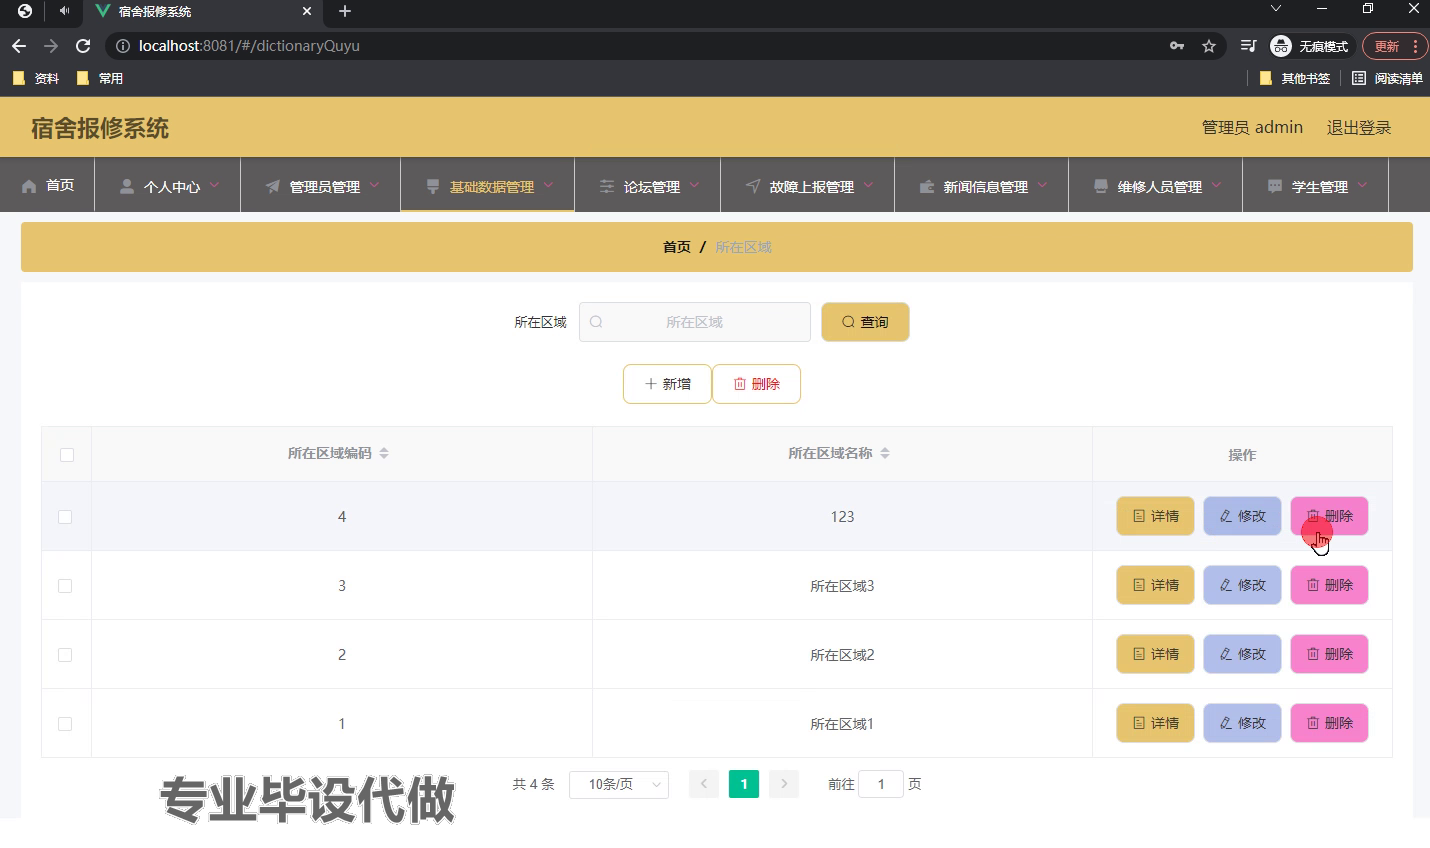Click the browser address bar
The width and height of the screenshot is (1430, 848).
640,46
